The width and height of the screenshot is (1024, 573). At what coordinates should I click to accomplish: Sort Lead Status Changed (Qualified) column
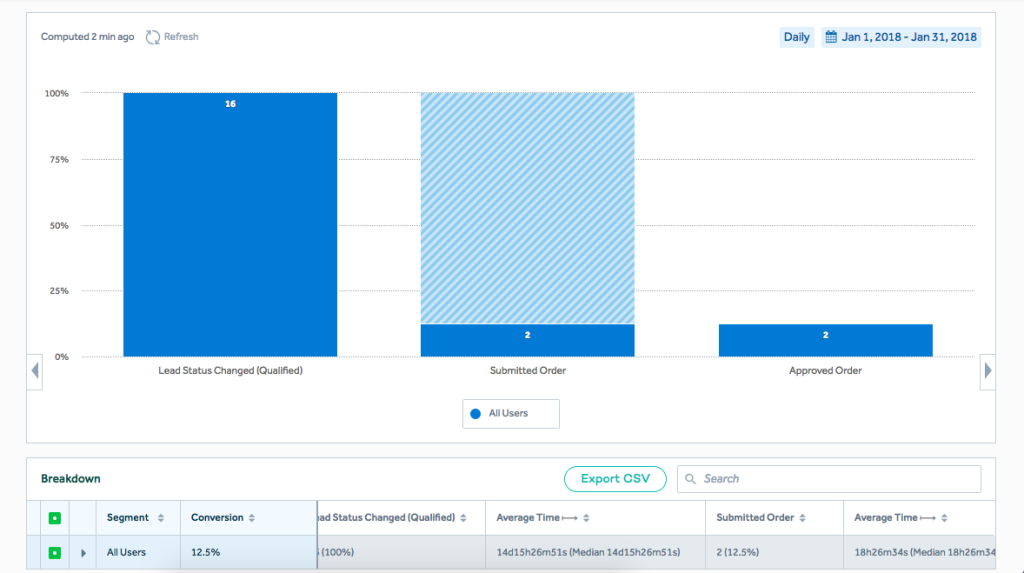pyautogui.click(x=463, y=517)
